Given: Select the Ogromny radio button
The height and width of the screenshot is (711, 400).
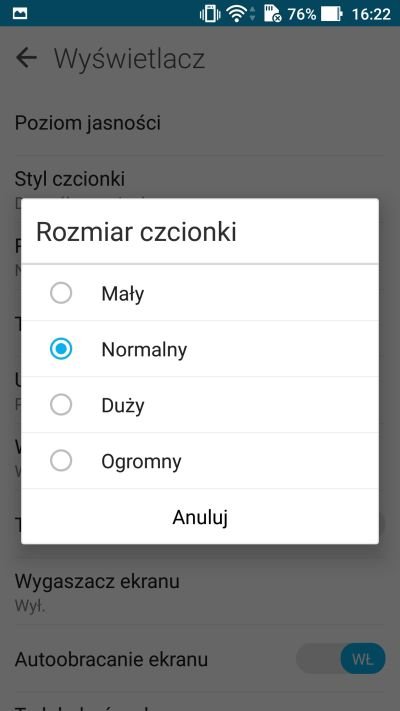Looking at the screenshot, I should tap(61, 461).
